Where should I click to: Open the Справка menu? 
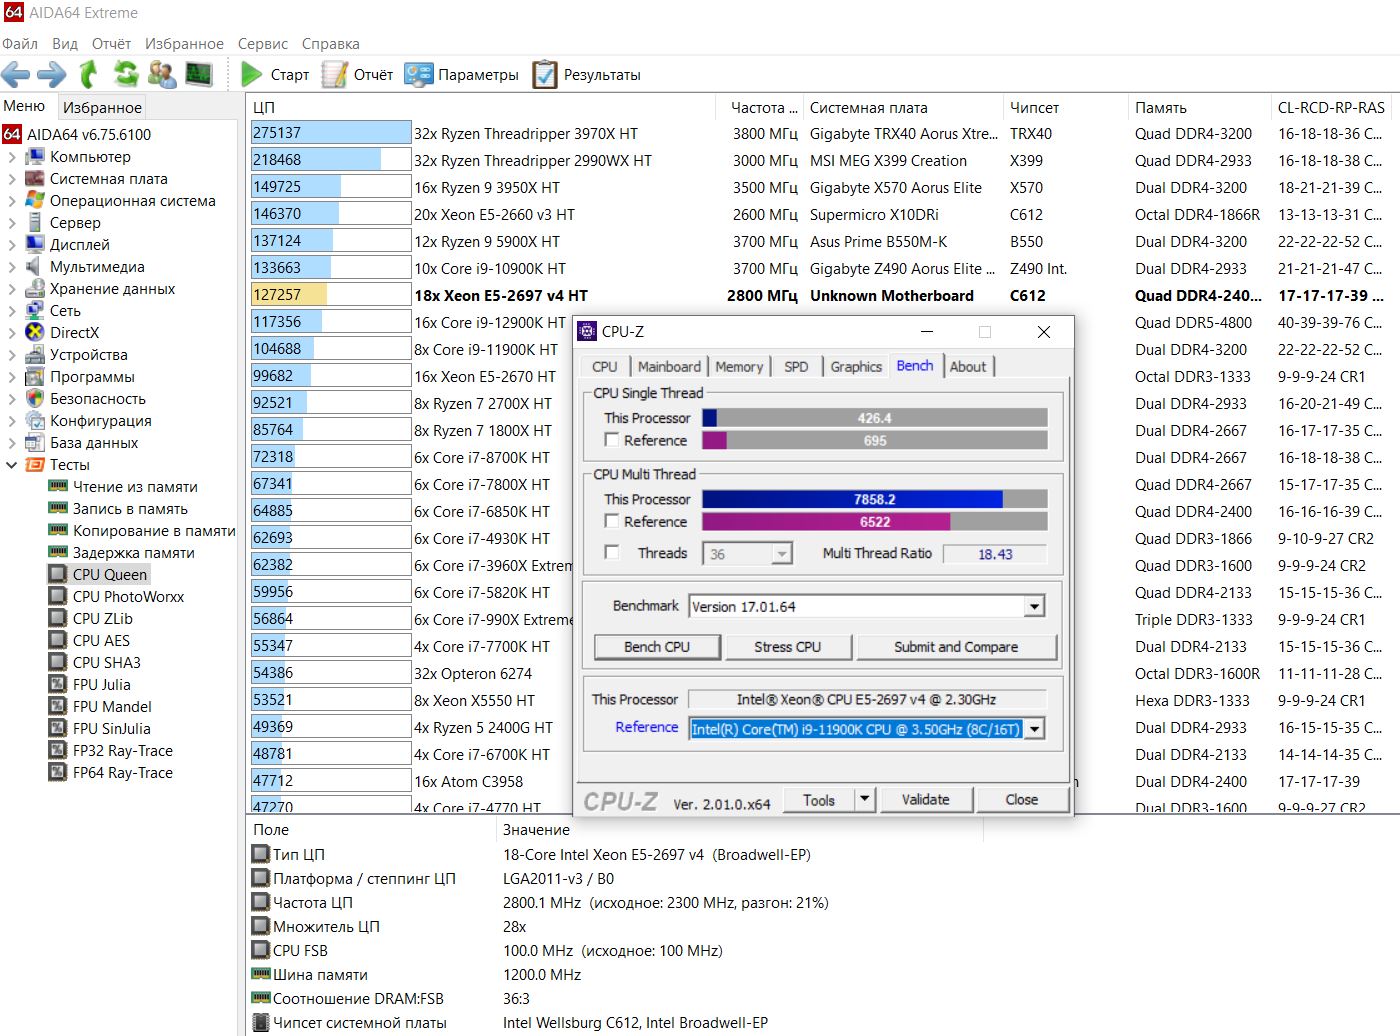pos(331,43)
